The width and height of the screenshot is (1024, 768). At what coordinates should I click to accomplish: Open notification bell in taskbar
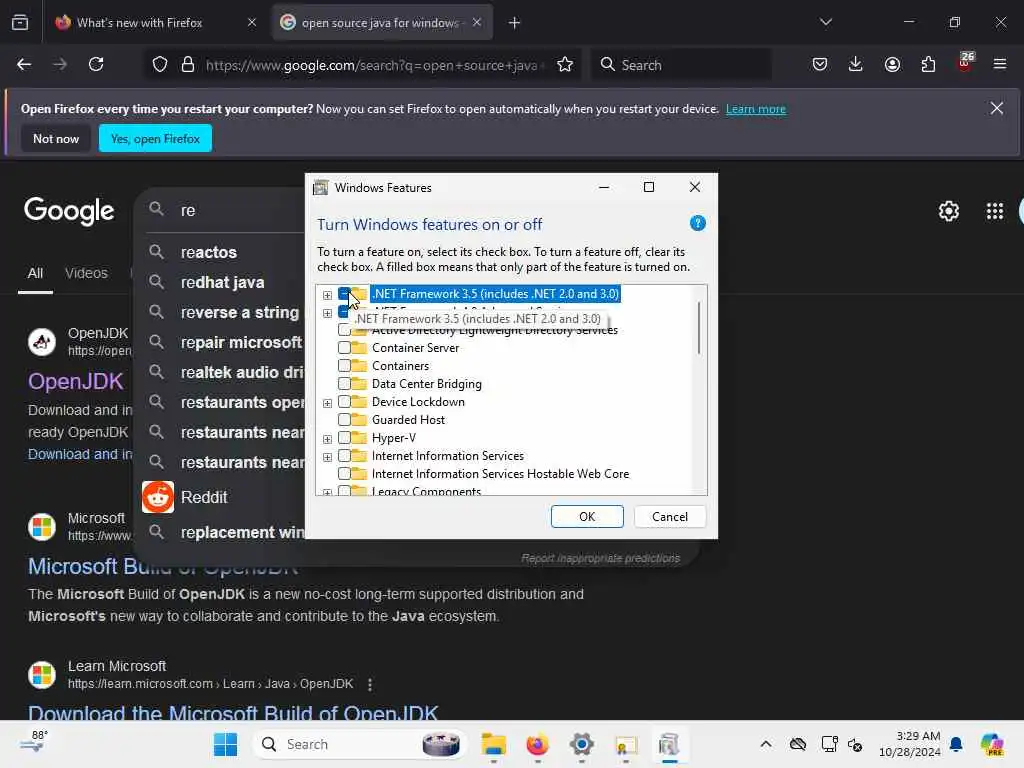[x=956, y=744]
